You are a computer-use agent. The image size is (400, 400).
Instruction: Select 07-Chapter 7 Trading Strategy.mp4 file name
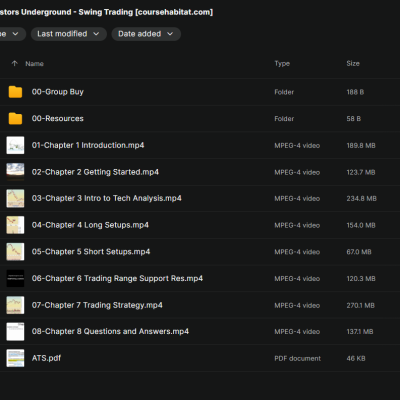coord(97,305)
